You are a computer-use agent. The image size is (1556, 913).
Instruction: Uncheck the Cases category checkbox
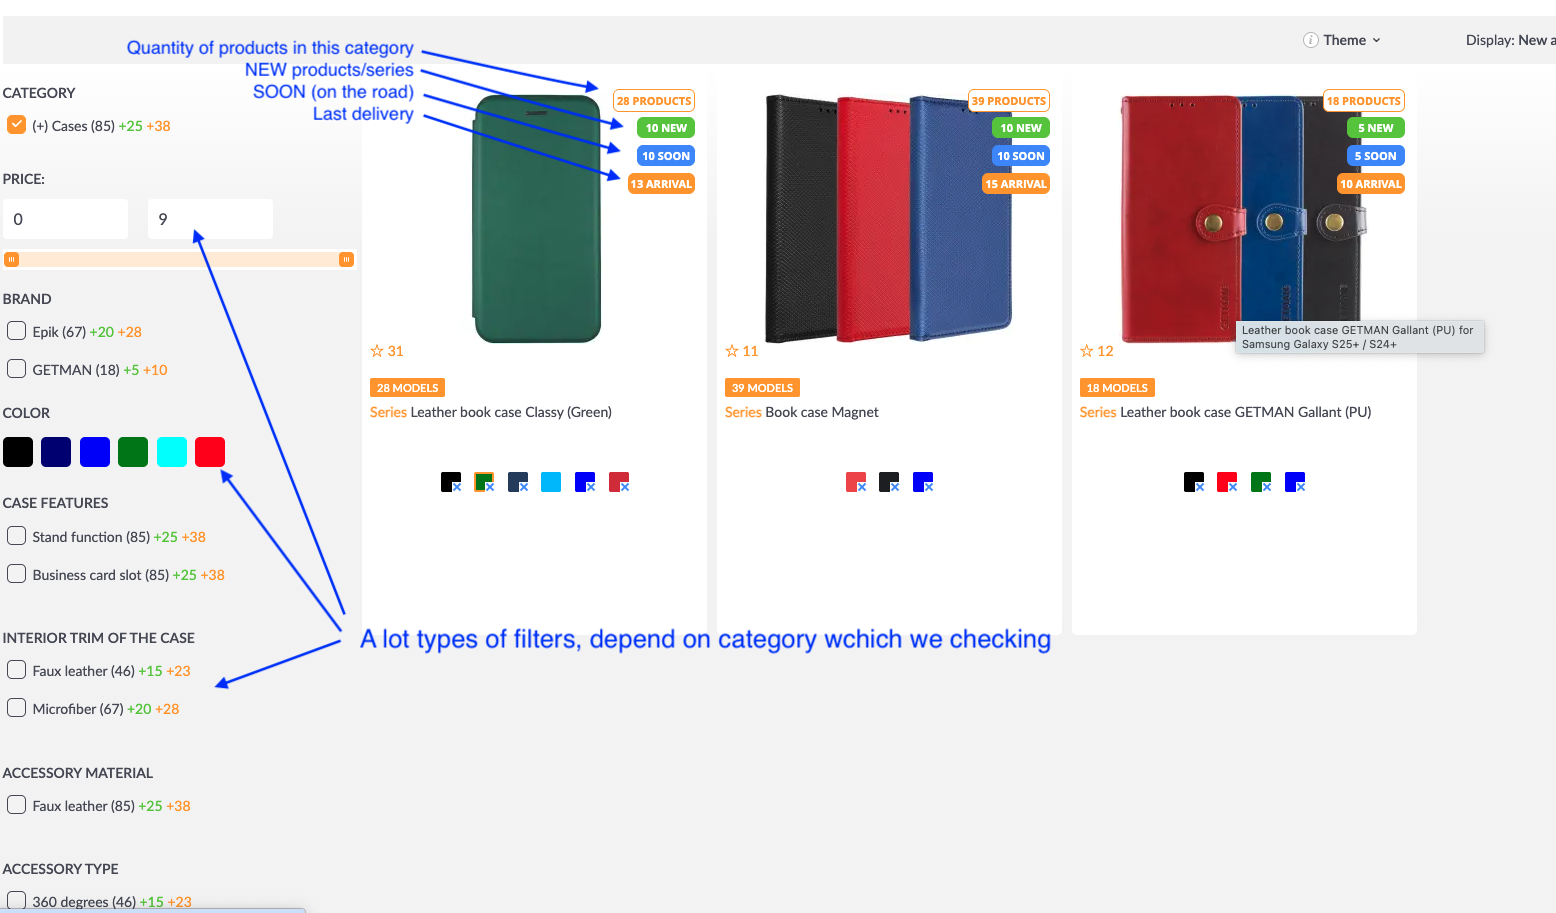coord(16,125)
